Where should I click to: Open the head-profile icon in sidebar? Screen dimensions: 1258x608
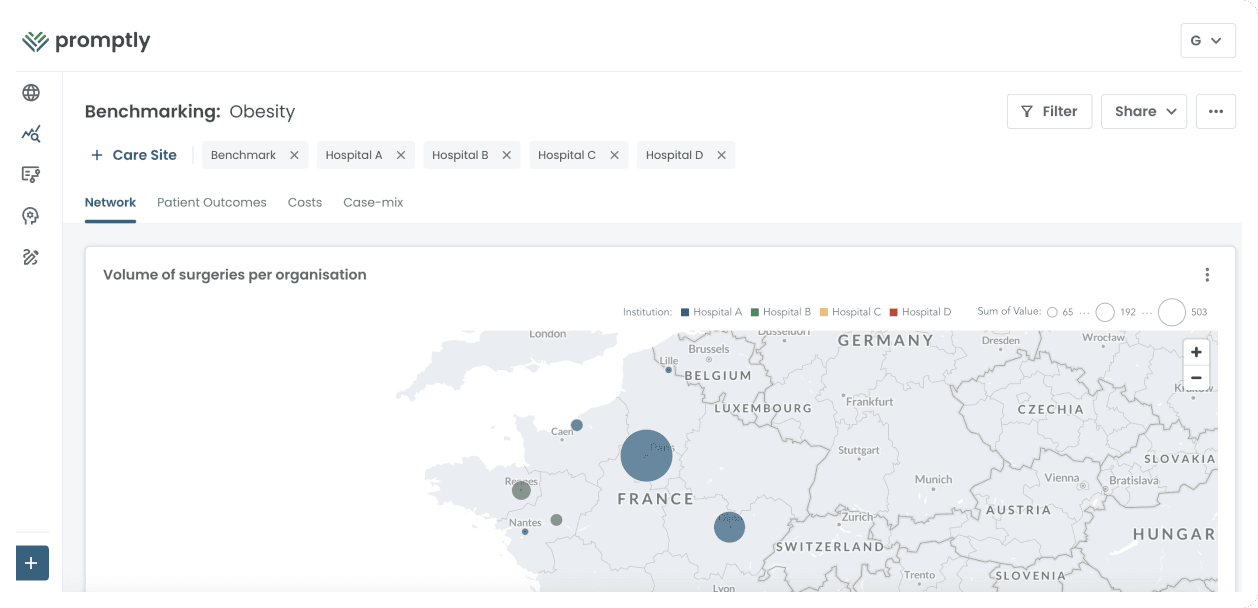(x=31, y=216)
